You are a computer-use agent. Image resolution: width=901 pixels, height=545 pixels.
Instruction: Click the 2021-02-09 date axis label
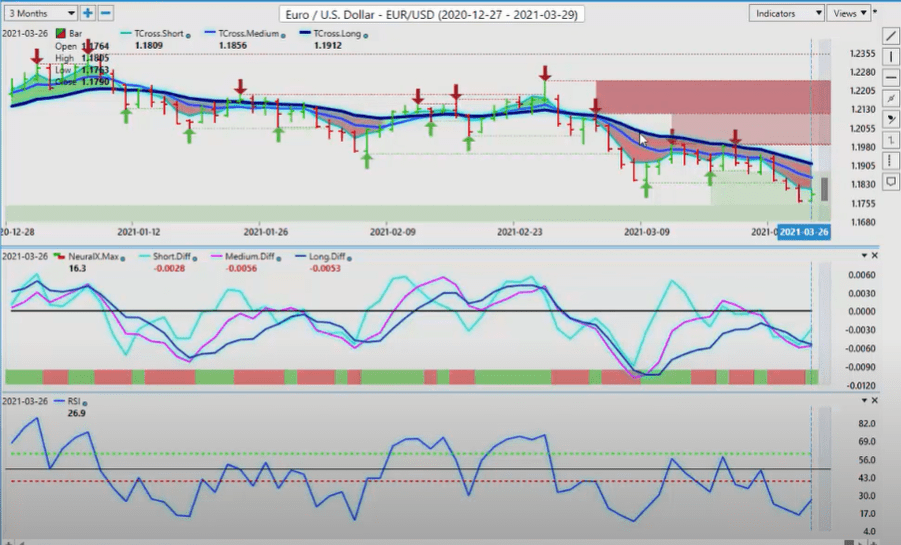[x=392, y=232]
